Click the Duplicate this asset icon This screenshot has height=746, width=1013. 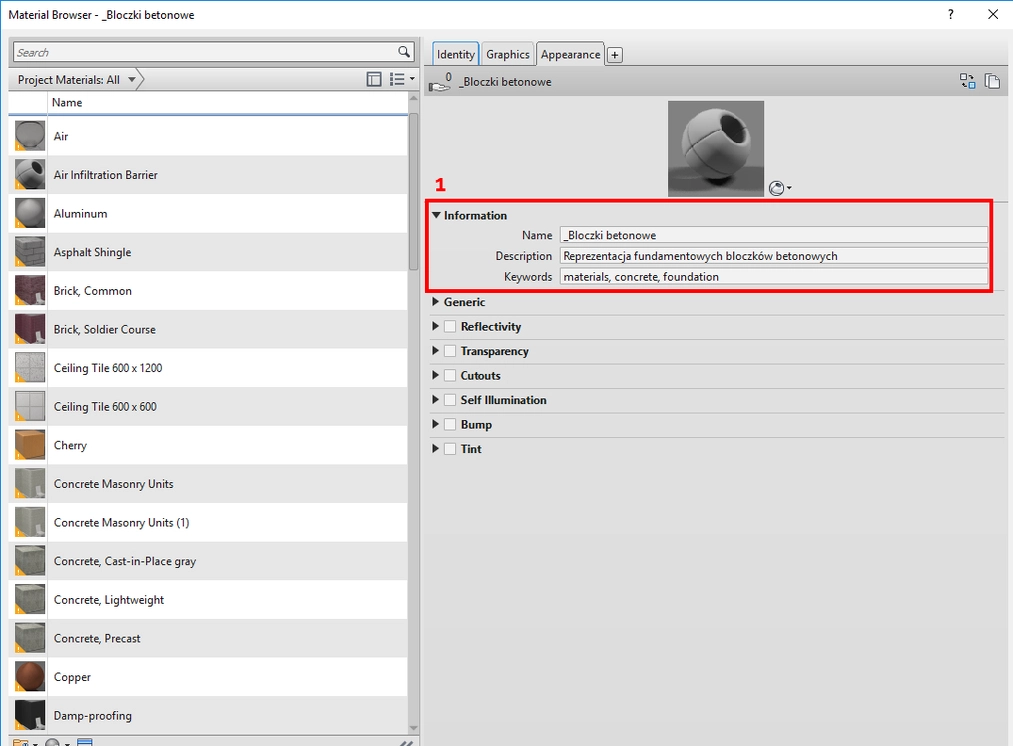(x=992, y=82)
